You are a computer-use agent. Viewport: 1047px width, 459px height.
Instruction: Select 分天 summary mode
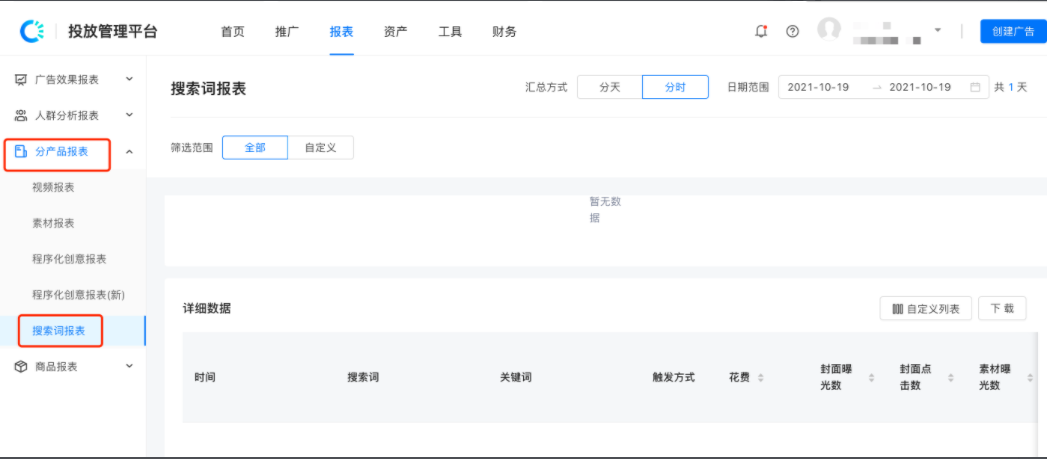(610, 88)
